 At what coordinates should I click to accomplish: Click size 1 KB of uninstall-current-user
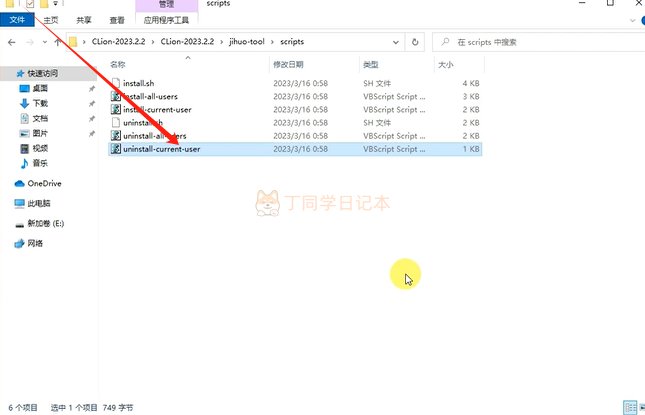pos(471,149)
